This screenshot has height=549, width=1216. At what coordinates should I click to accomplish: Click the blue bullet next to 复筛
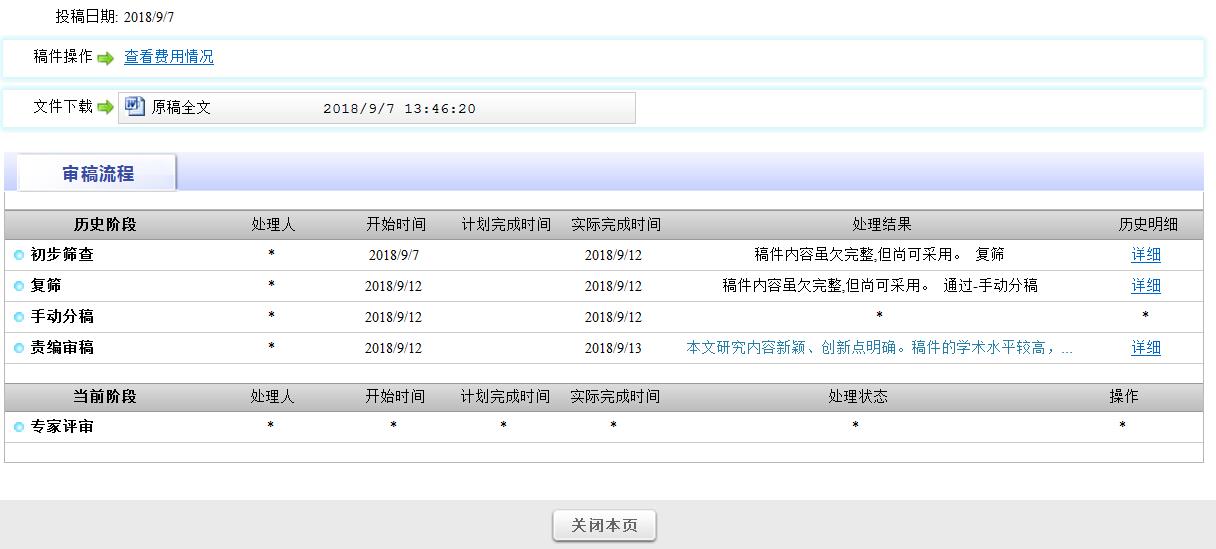(19, 287)
